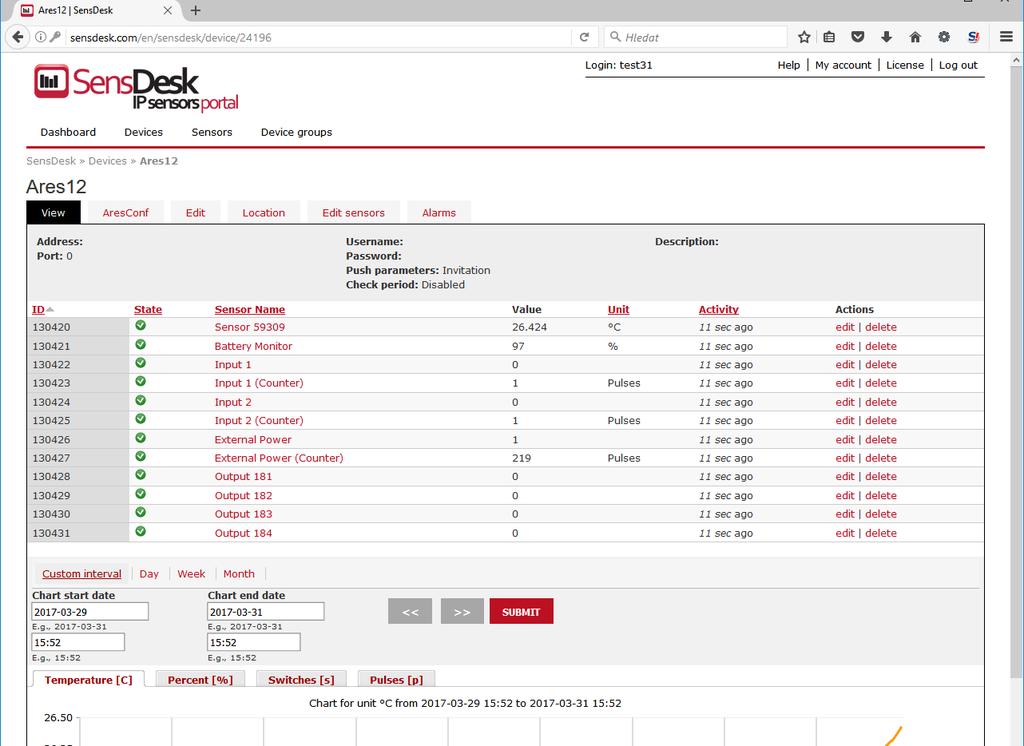Click the chart end time field
Screen dimensions: 1024x746
click(x=253, y=642)
